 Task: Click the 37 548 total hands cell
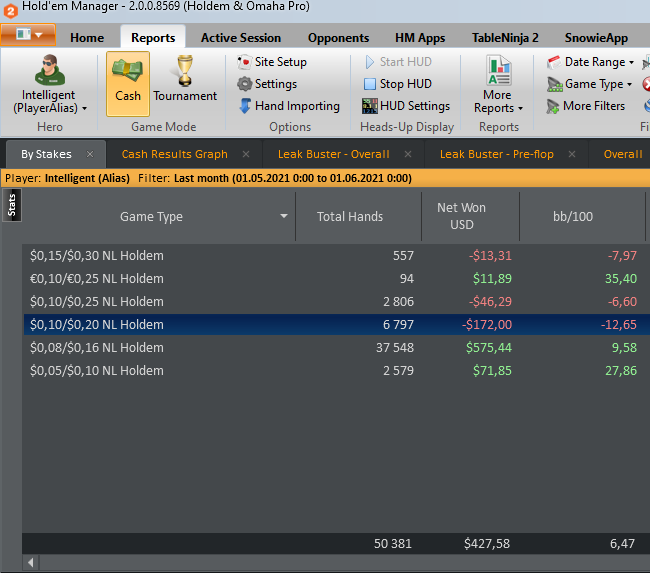pos(395,347)
